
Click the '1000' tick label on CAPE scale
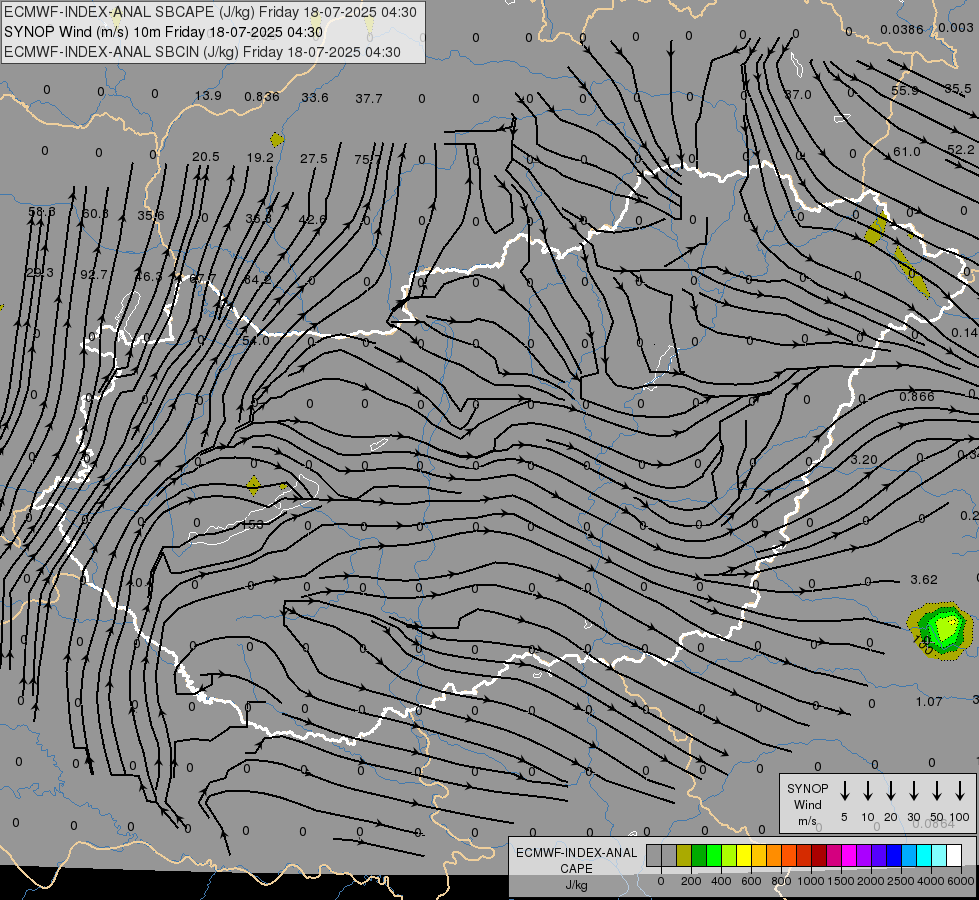click(x=809, y=881)
